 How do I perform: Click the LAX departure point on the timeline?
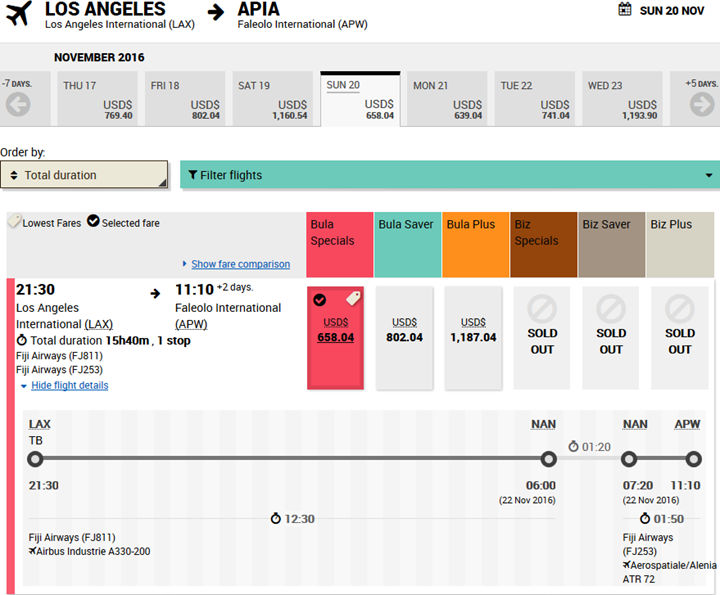point(36,459)
